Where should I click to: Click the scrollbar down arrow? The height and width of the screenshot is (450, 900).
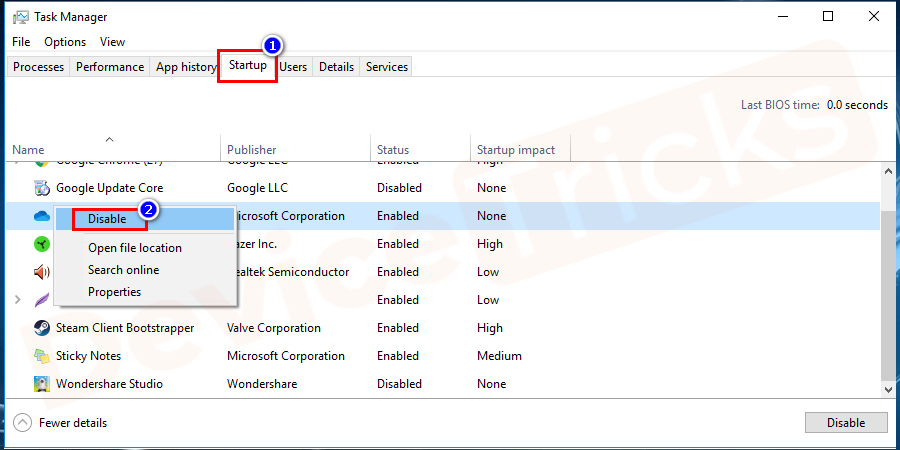click(887, 390)
